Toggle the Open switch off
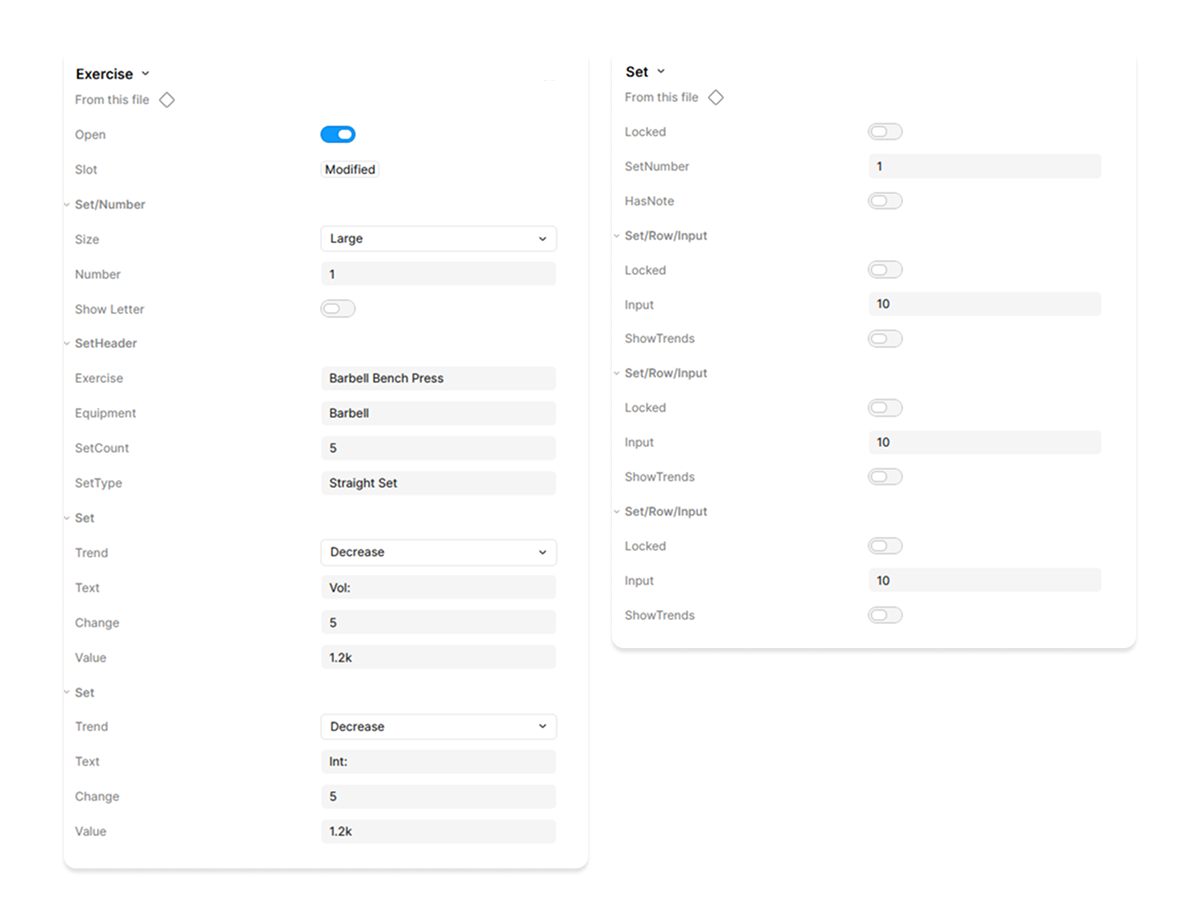 pos(338,135)
